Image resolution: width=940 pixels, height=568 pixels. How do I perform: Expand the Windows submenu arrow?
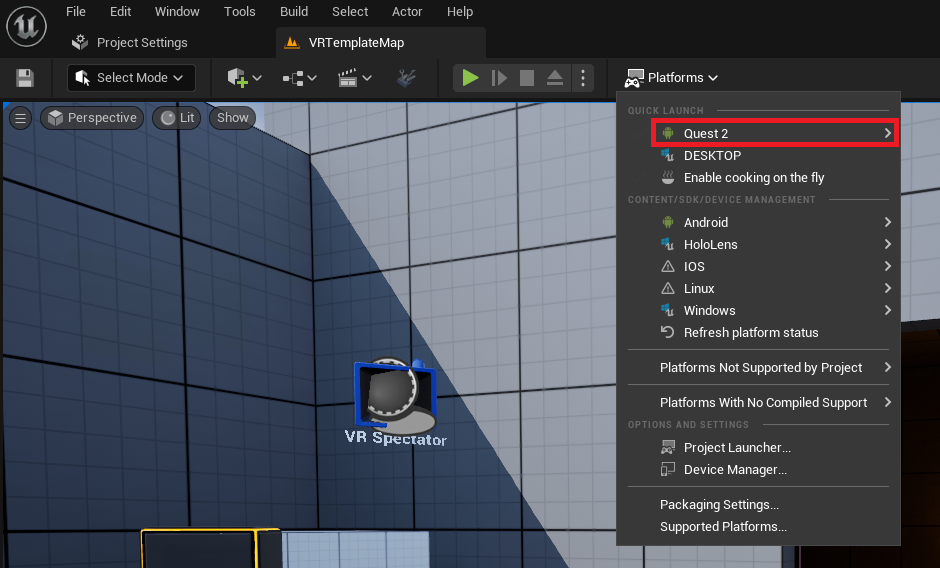coord(888,310)
